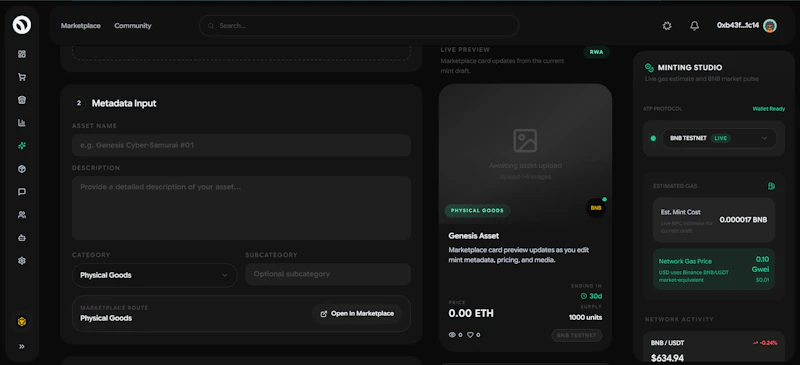Click the BNB badge on the preview card
The width and height of the screenshot is (800, 365).
596,208
